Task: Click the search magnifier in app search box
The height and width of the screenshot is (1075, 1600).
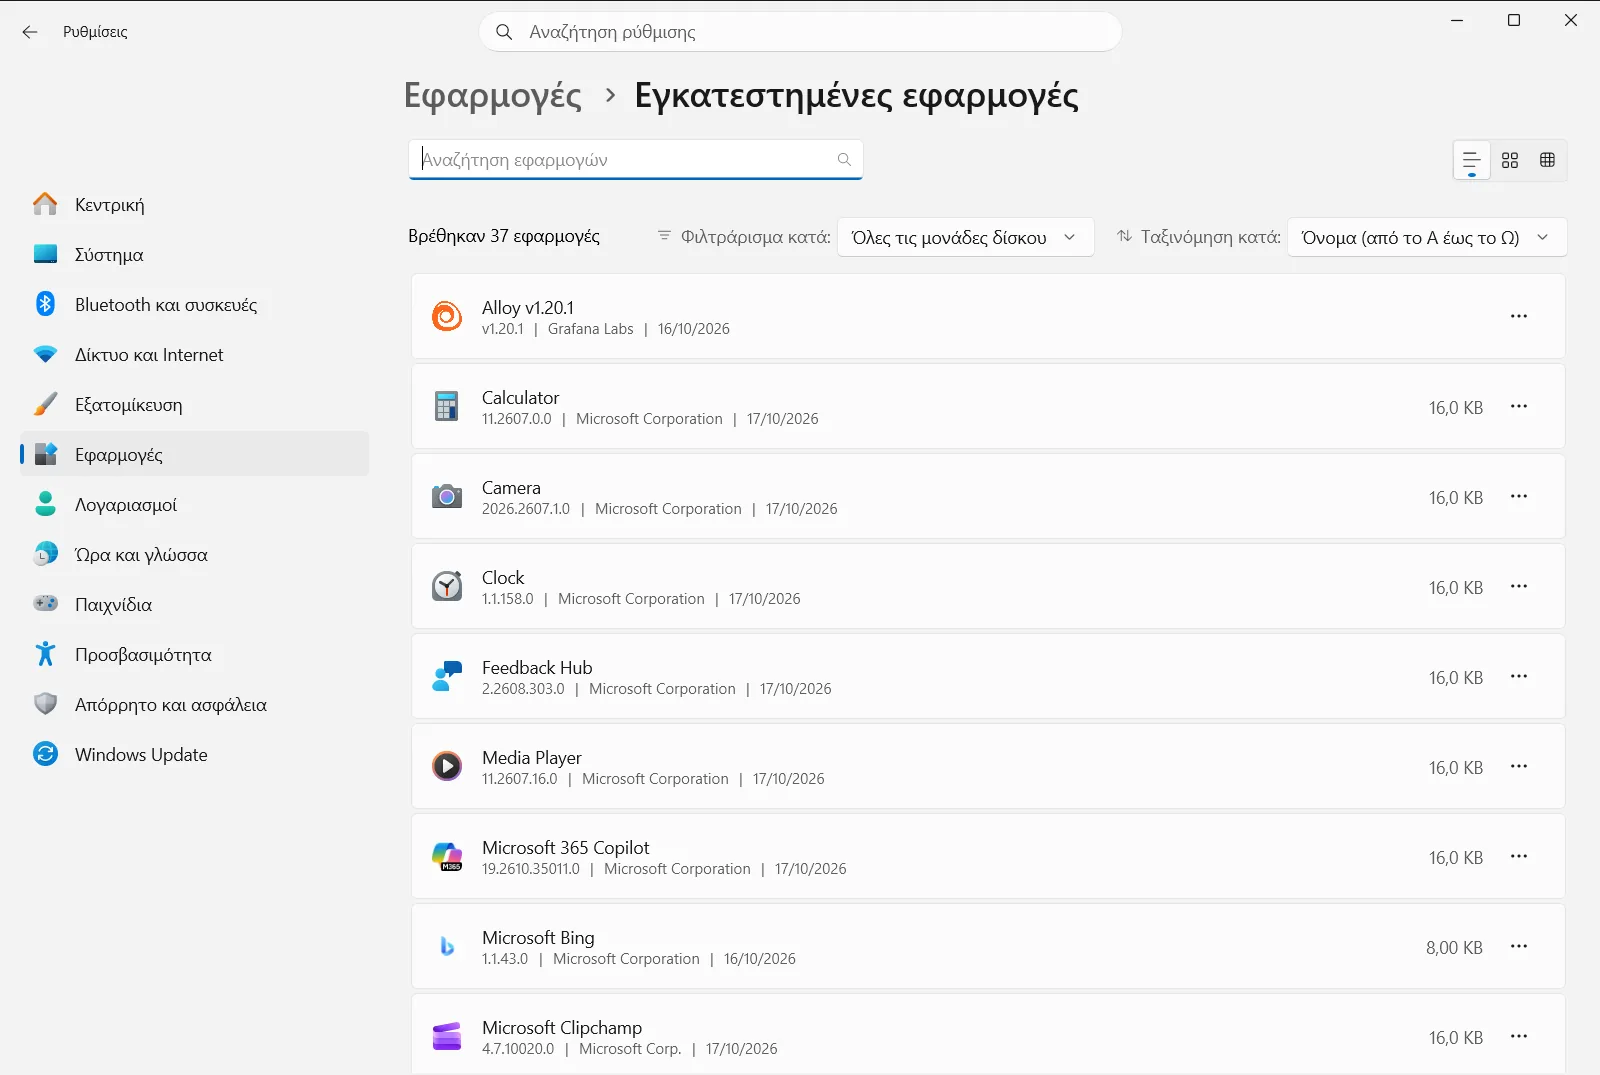Action: (844, 159)
